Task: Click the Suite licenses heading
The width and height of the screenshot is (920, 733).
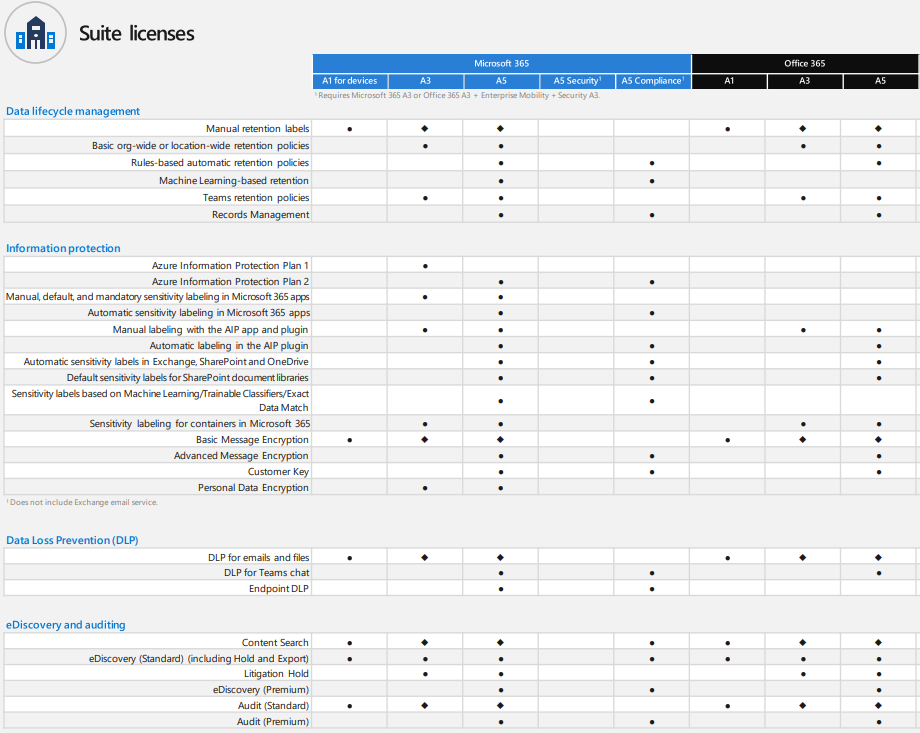Action: [x=137, y=33]
